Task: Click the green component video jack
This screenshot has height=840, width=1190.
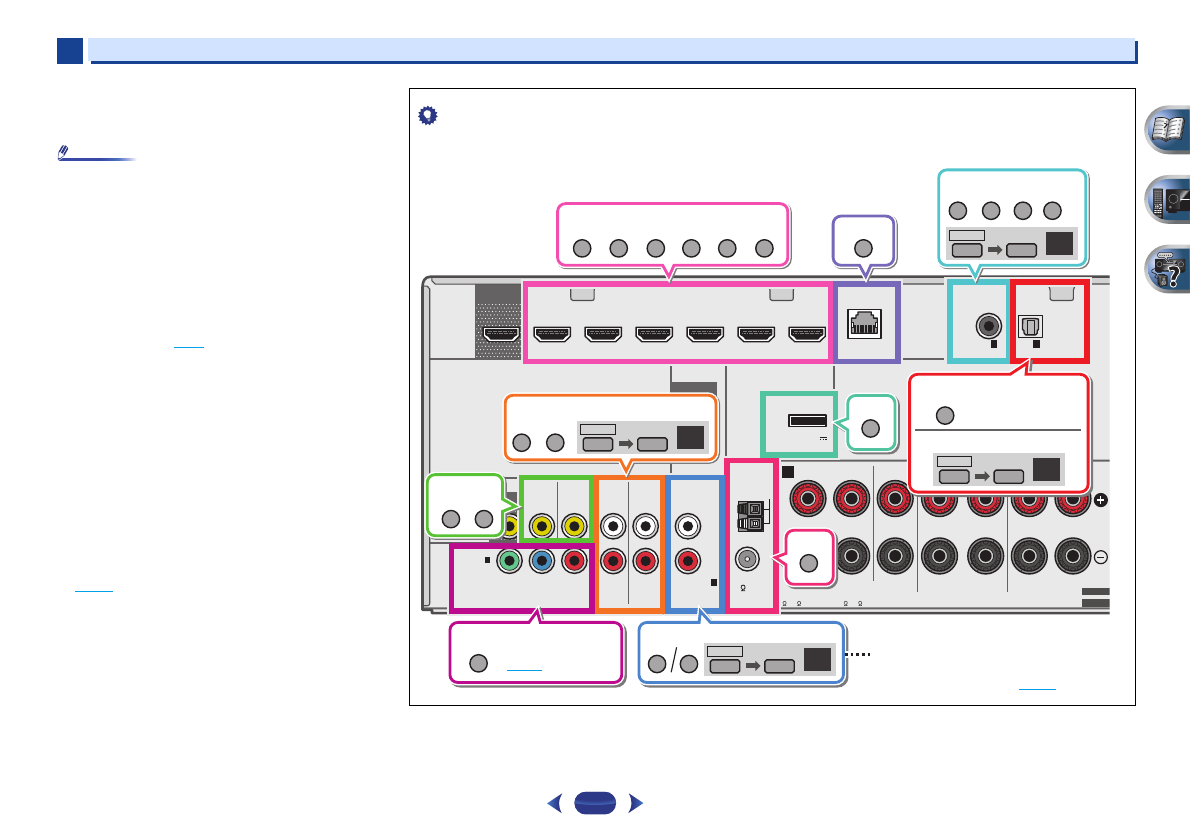Action: point(510,560)
